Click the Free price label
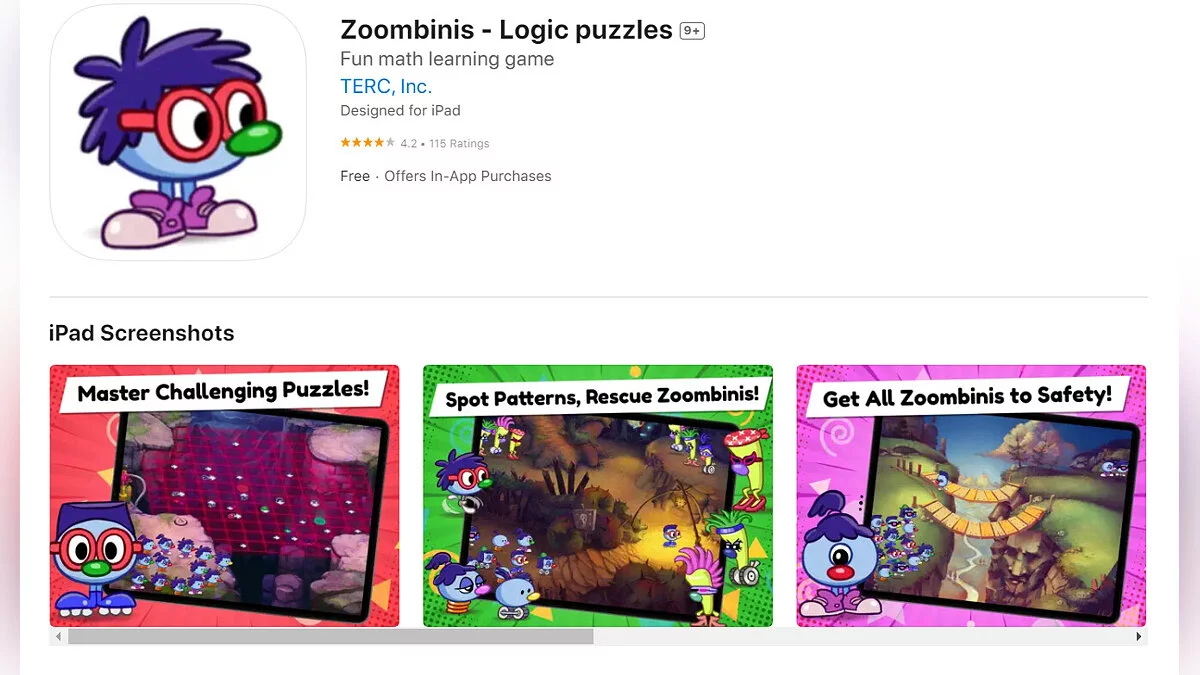Viewport: 1200px width, 675px height. coord(355,176)
